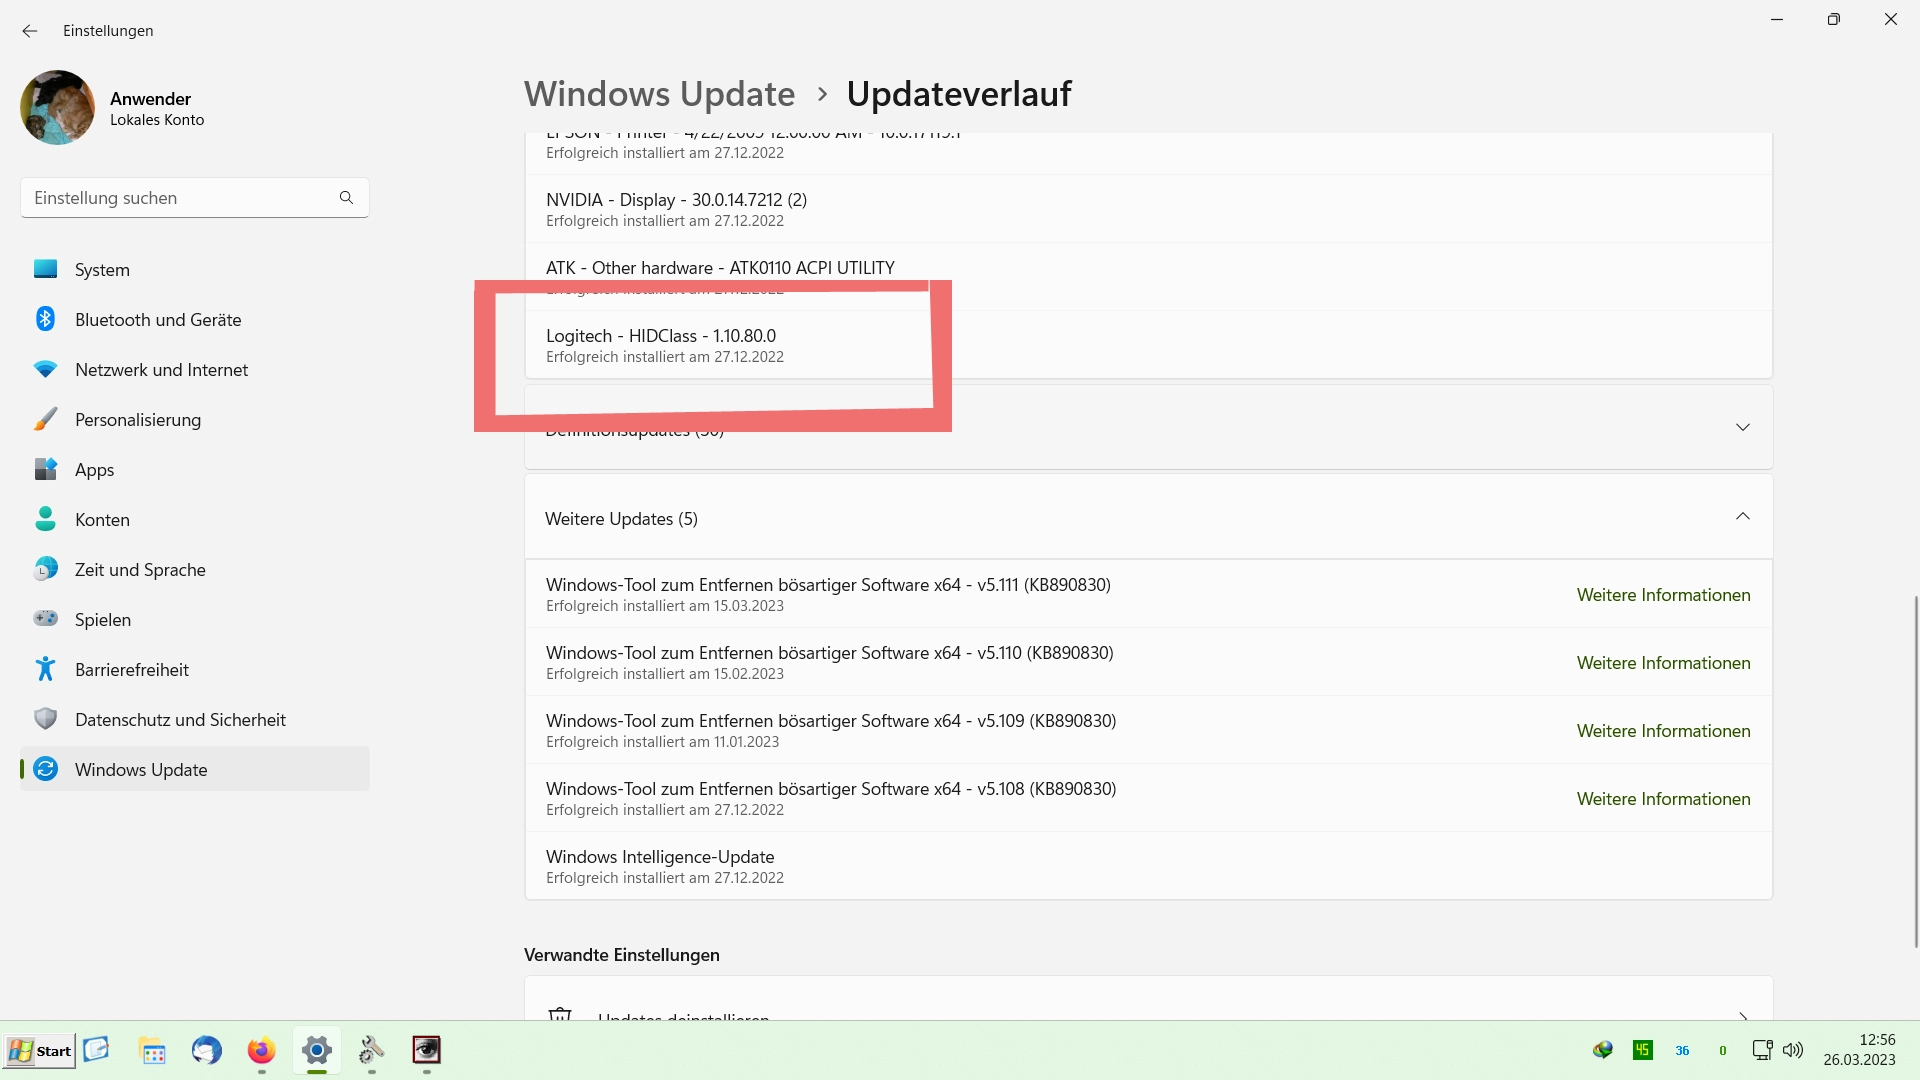The width and height of the screenshot is (1920, 1080).
Task: Open Bluetooth und Geräte settings
Action: tap(195, 320)
